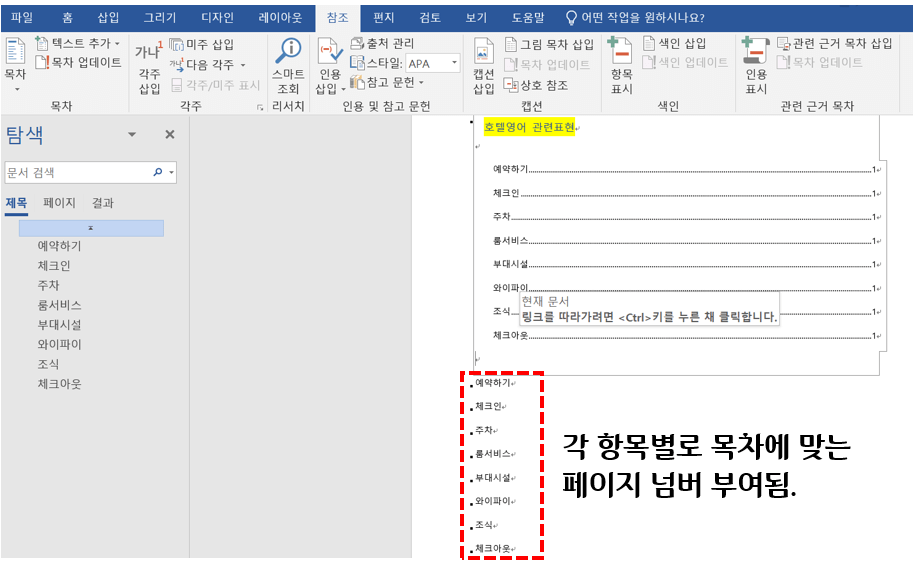913x571 pixels.
Task: Switch to the 디자인 tab
Action: pos(217,17)
